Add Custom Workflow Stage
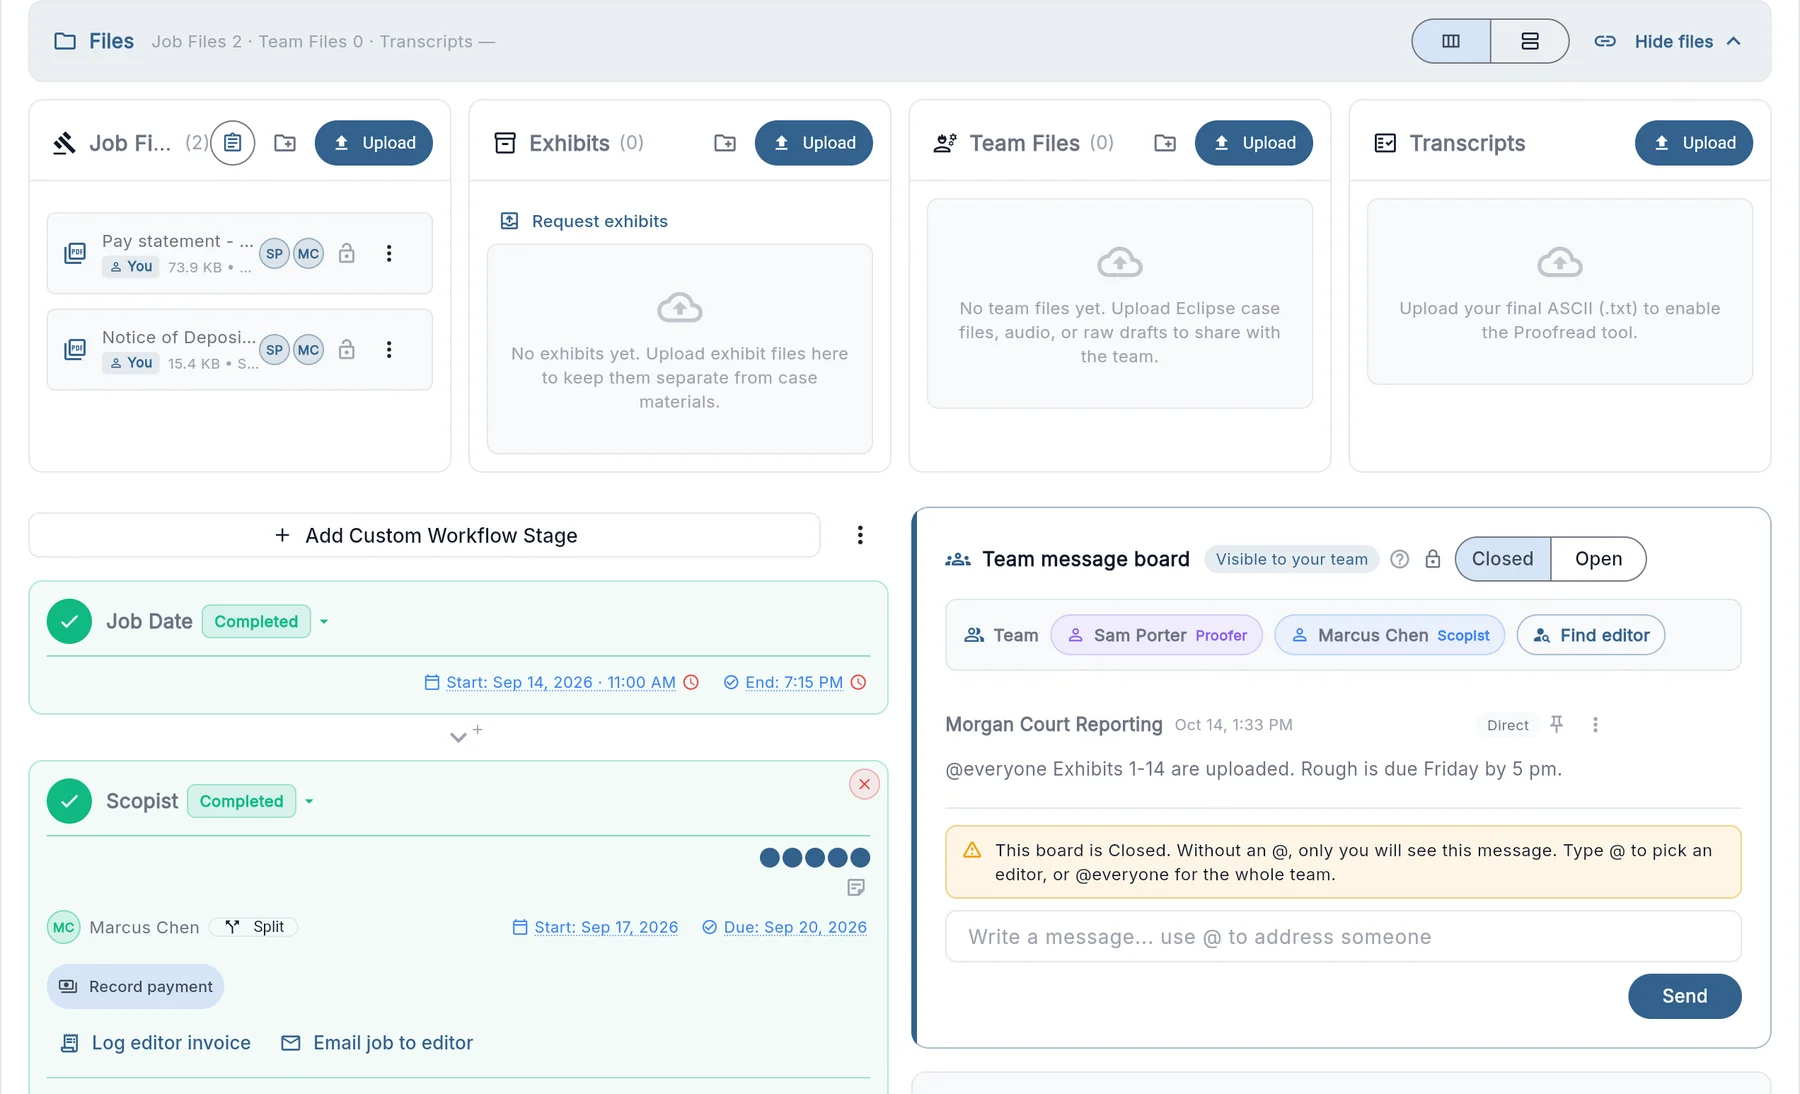1800x1094 pixels. point(425,535)
